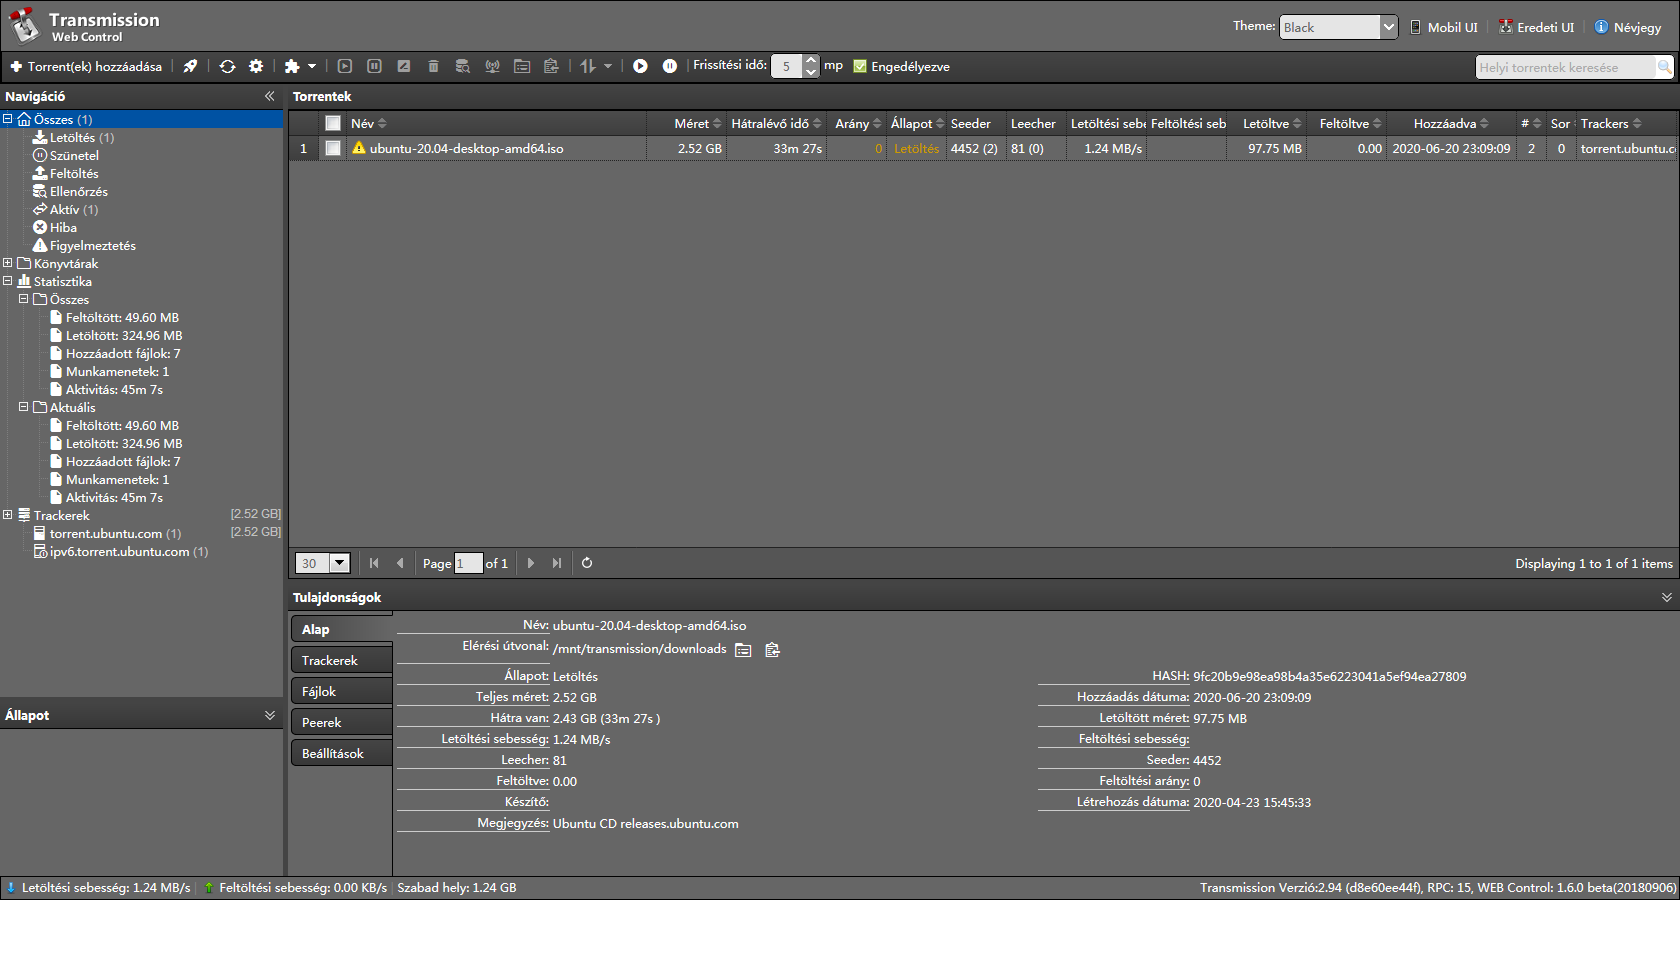Screen dimensions: 1680x959
Task: Go to last page icon
Action: tap(557, 563)
